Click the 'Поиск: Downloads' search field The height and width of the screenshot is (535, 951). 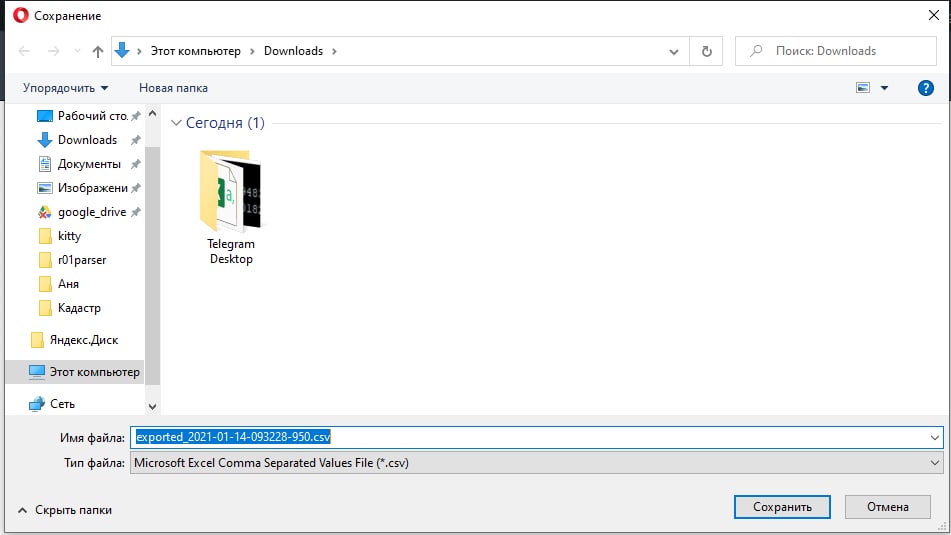click(x=836, y=51)
